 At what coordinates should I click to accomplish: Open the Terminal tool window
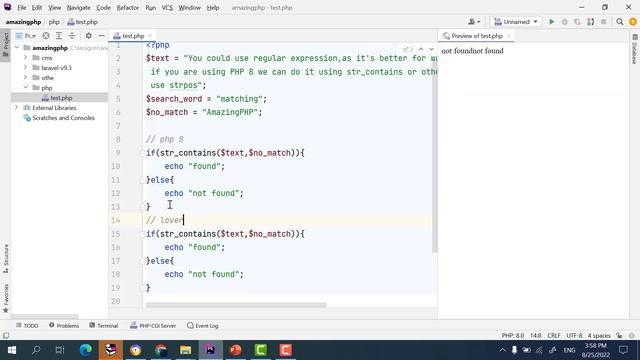click(x=104, y=326)
